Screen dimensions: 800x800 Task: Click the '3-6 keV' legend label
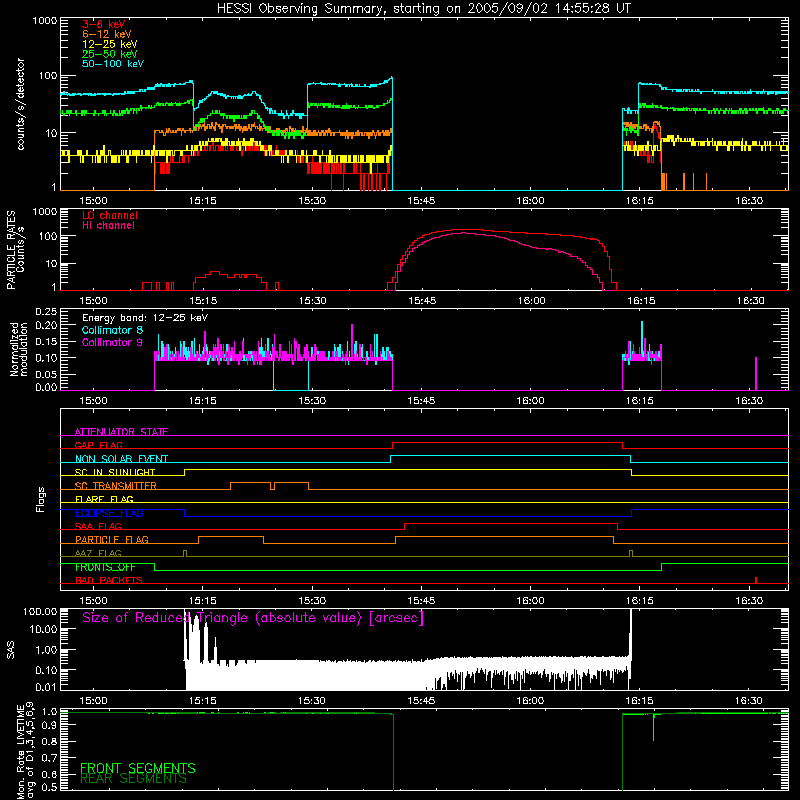click(104, 24)
